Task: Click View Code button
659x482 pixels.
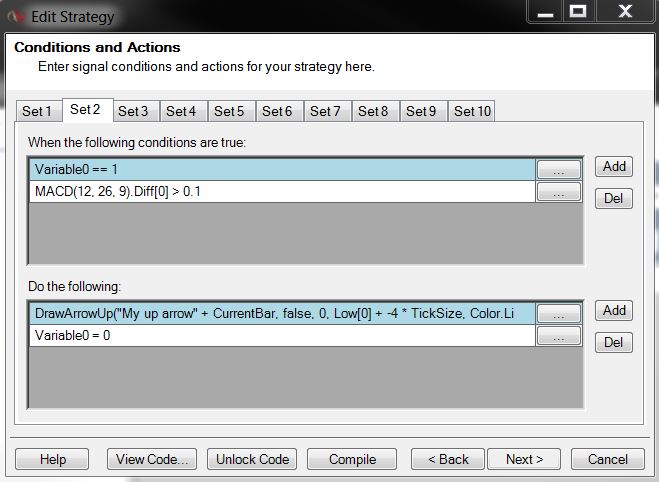Action: pyautogui.click(x=152, y=459)
